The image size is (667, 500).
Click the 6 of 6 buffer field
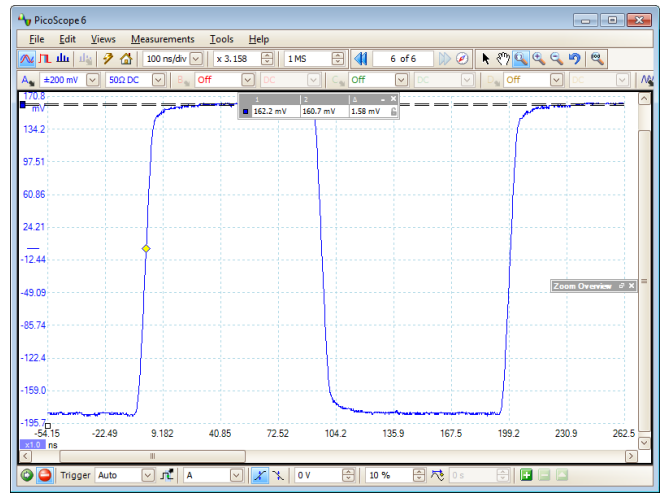point(403,59)
